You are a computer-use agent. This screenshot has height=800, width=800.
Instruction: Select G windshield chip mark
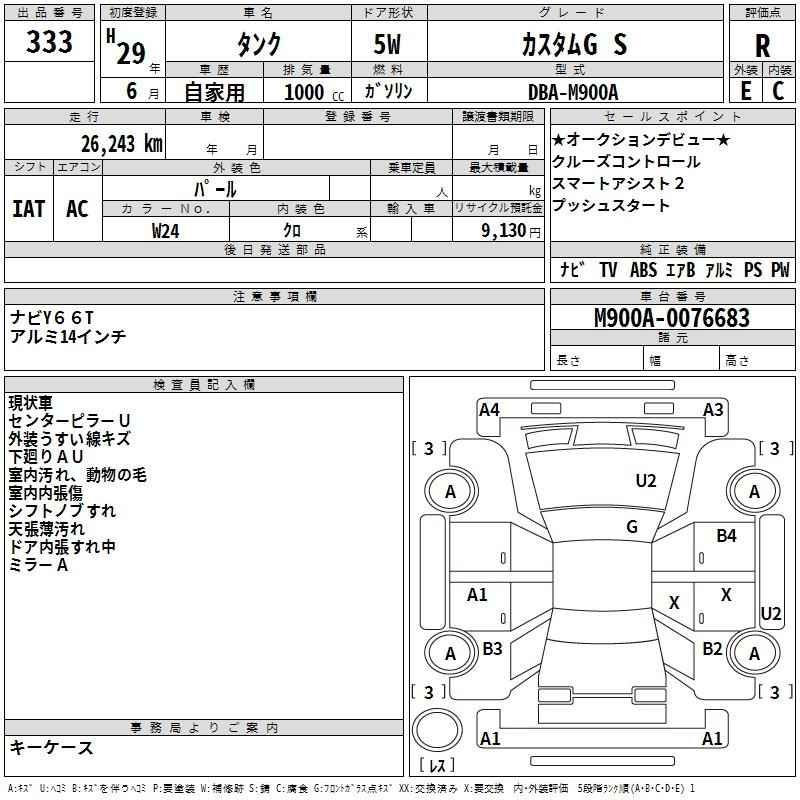coord(632,527)
